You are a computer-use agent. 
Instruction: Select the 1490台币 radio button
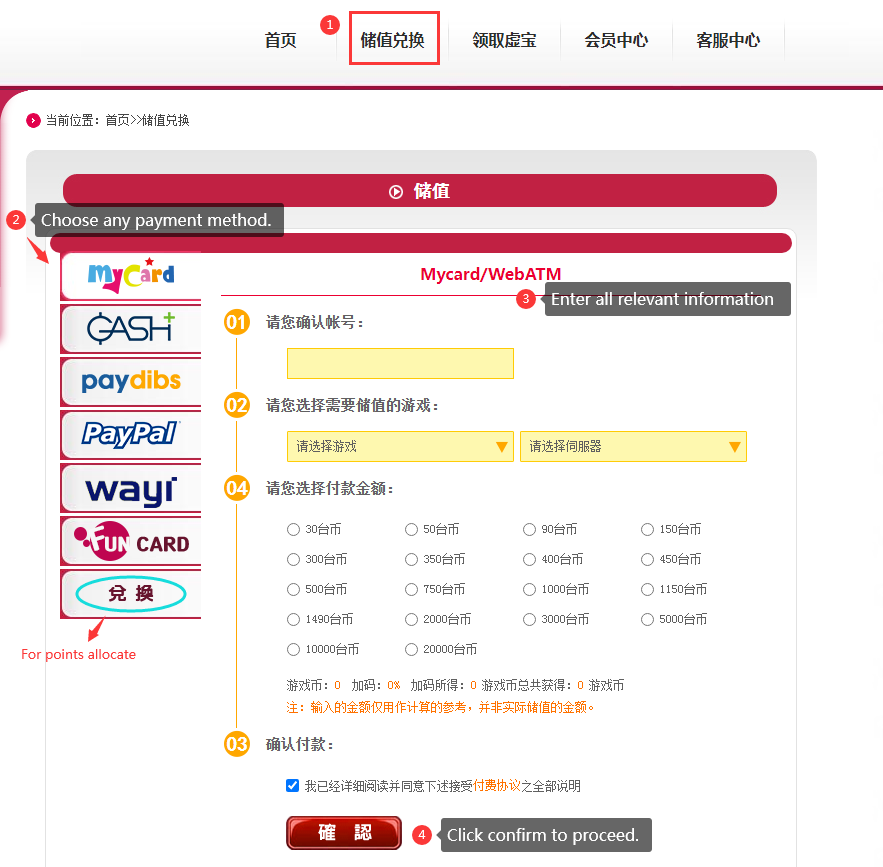[x=293, y=619]
